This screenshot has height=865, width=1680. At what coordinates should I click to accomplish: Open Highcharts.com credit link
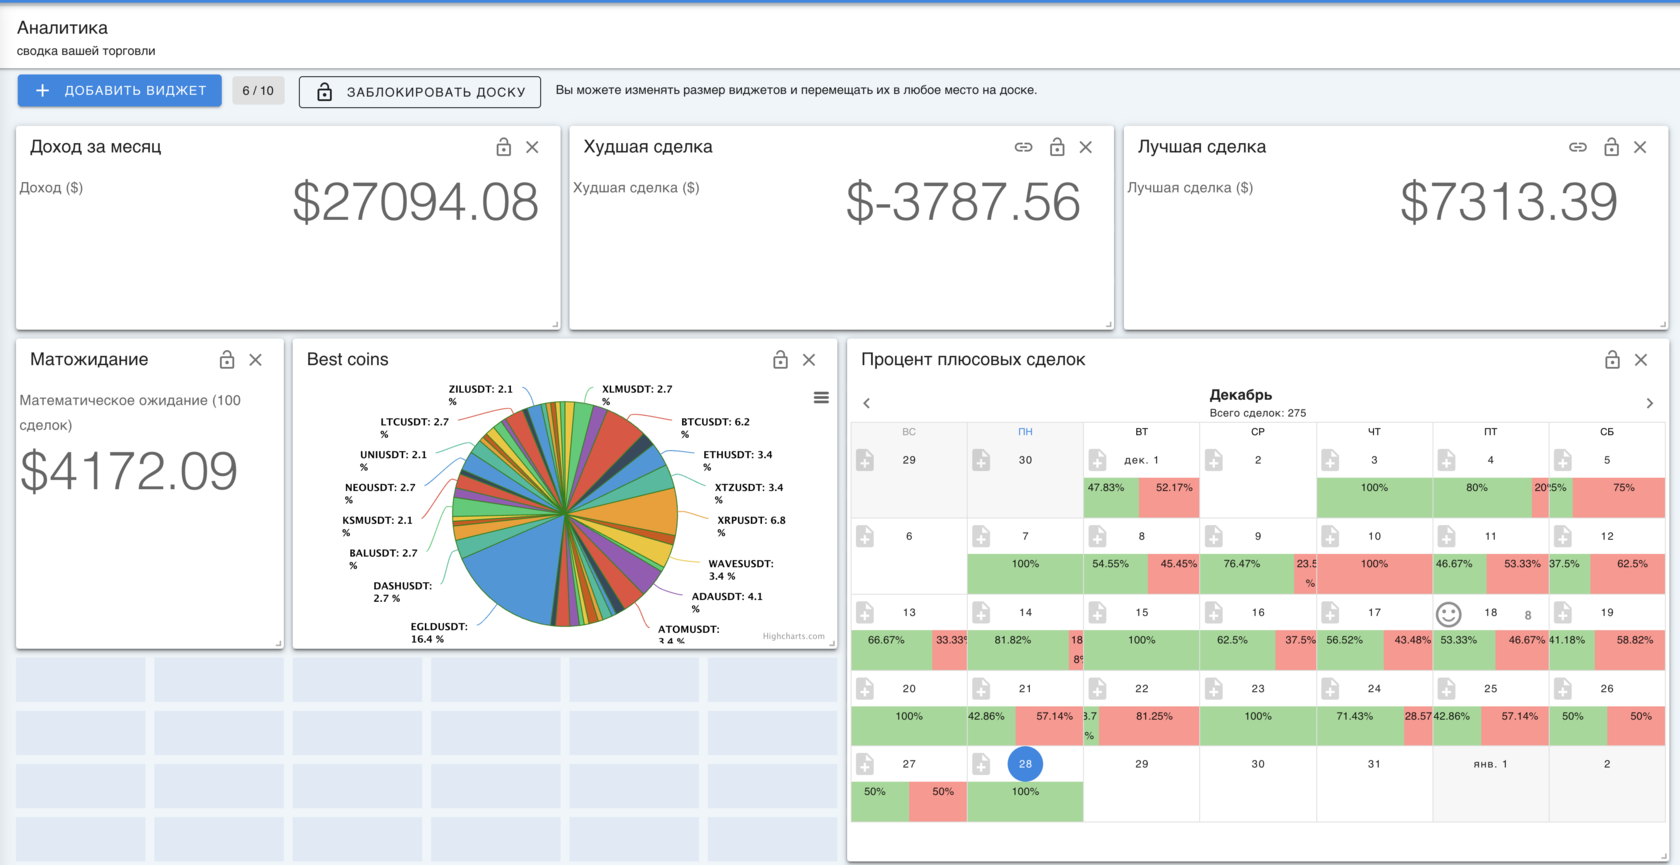click(x=794, y=636)
